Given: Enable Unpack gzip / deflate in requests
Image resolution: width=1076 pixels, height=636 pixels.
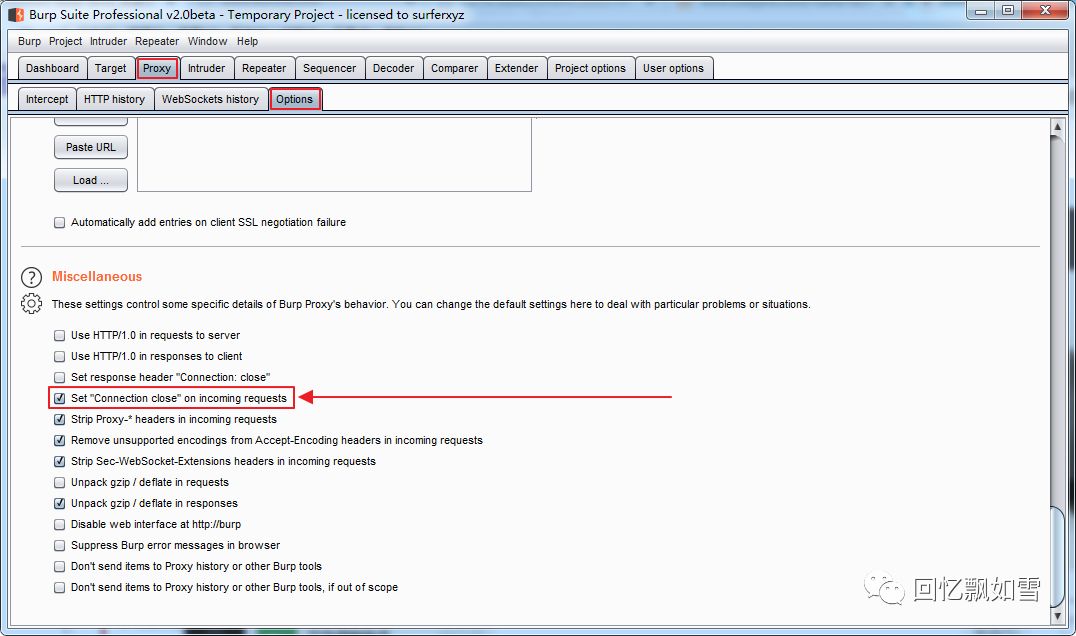Looking at the screenshot, I should coord(60,482).
